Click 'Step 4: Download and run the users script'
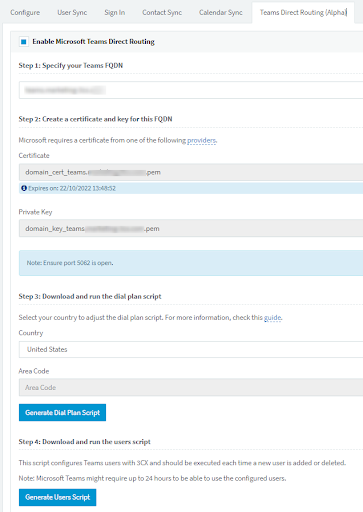This screenshot has width=363, height=512. click(x=85, y=442)
